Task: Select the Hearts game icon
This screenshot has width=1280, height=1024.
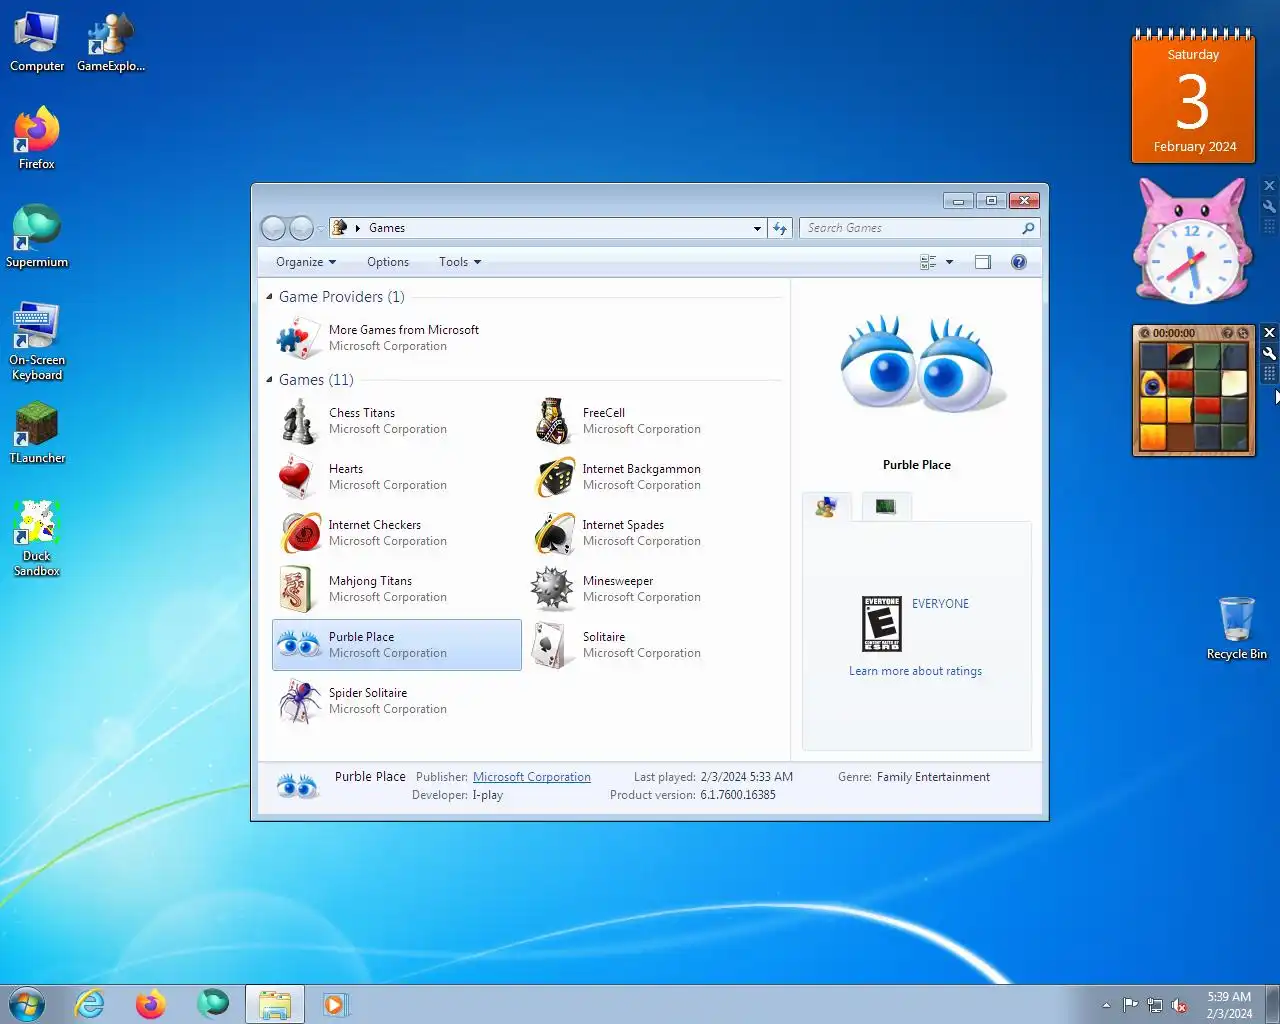Action: (x=297, y=477)
